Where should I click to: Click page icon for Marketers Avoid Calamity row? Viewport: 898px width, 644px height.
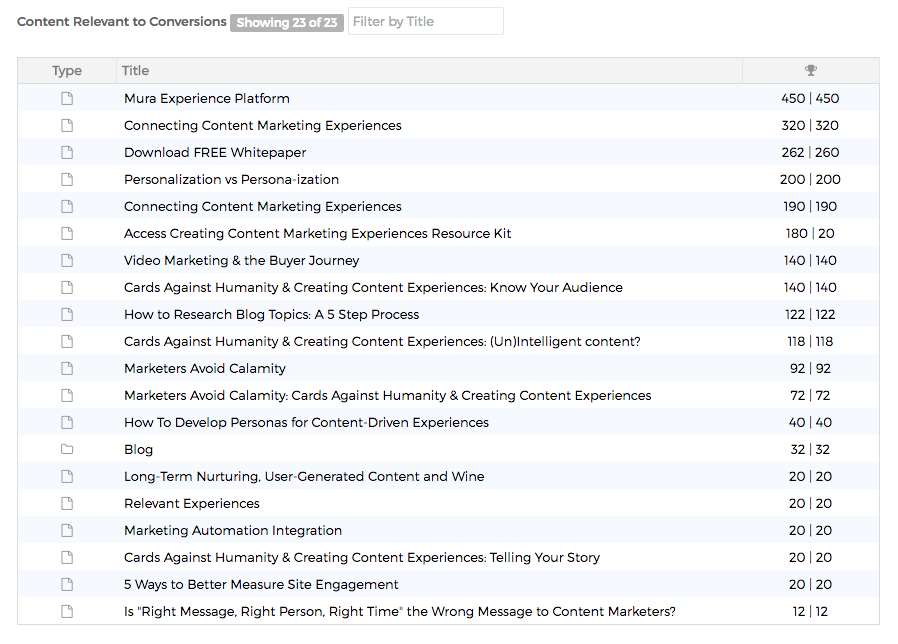coord(67,368)
